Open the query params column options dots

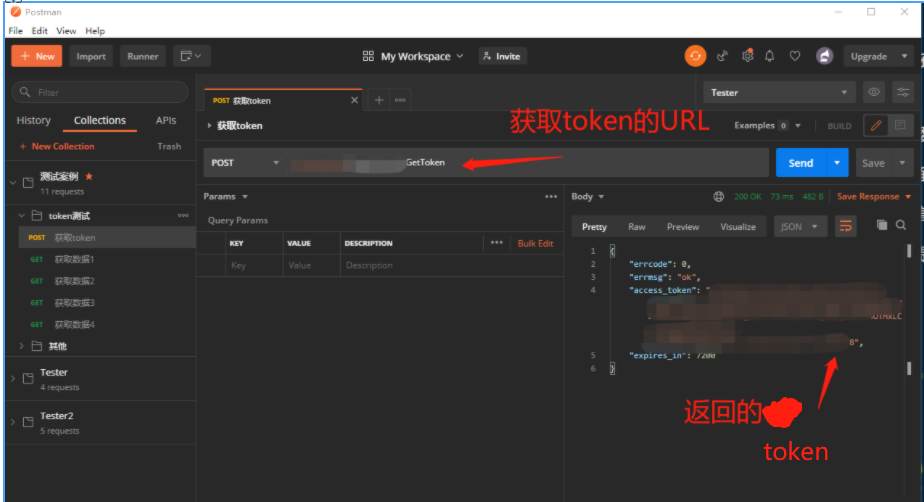(497, 243)
